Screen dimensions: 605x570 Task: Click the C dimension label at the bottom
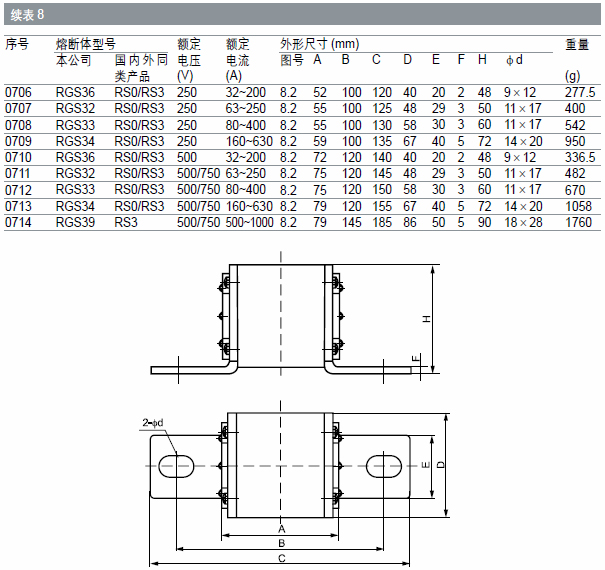click(x=282, y=558)
